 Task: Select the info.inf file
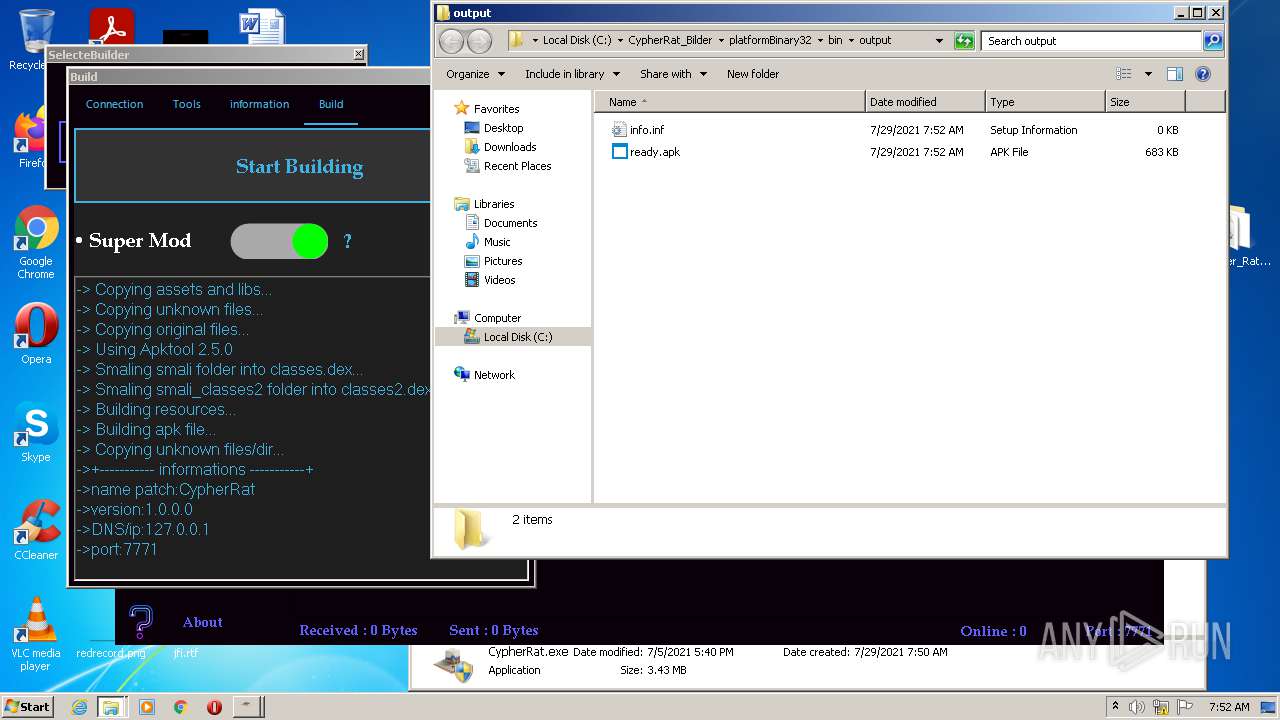[x=647, y=130]
